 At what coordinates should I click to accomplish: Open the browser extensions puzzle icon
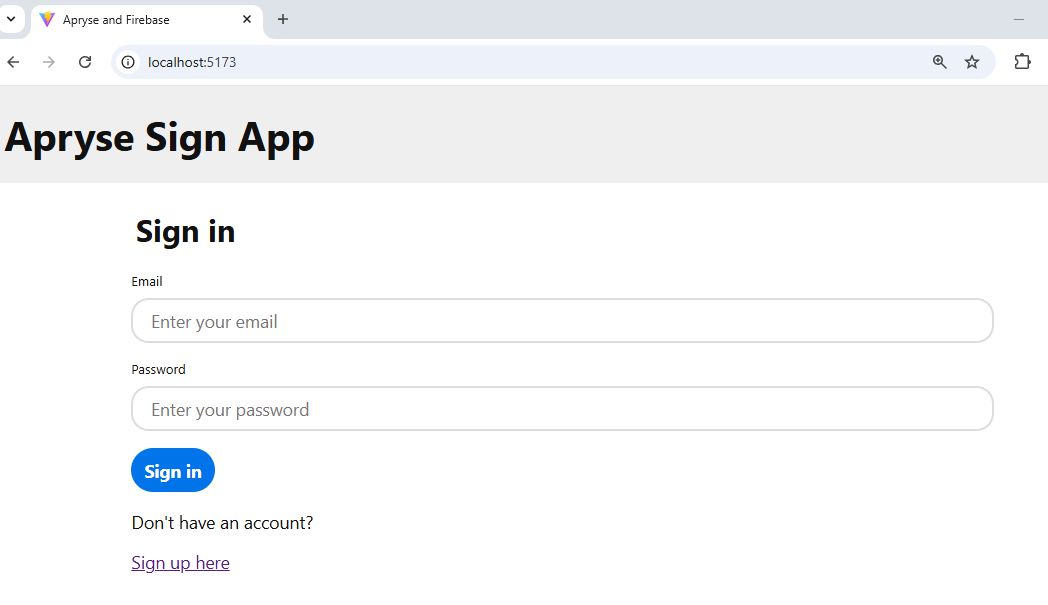pos(1022,62)
